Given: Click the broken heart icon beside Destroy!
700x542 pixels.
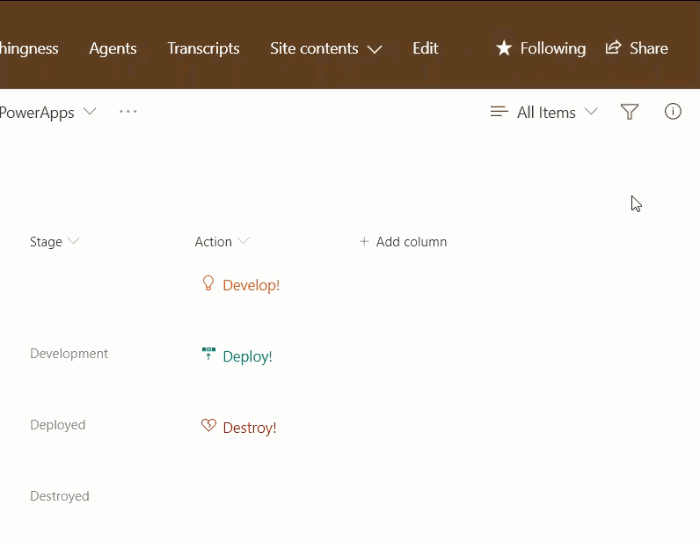Looking at the screenshot, I should [x=208, y=426].
